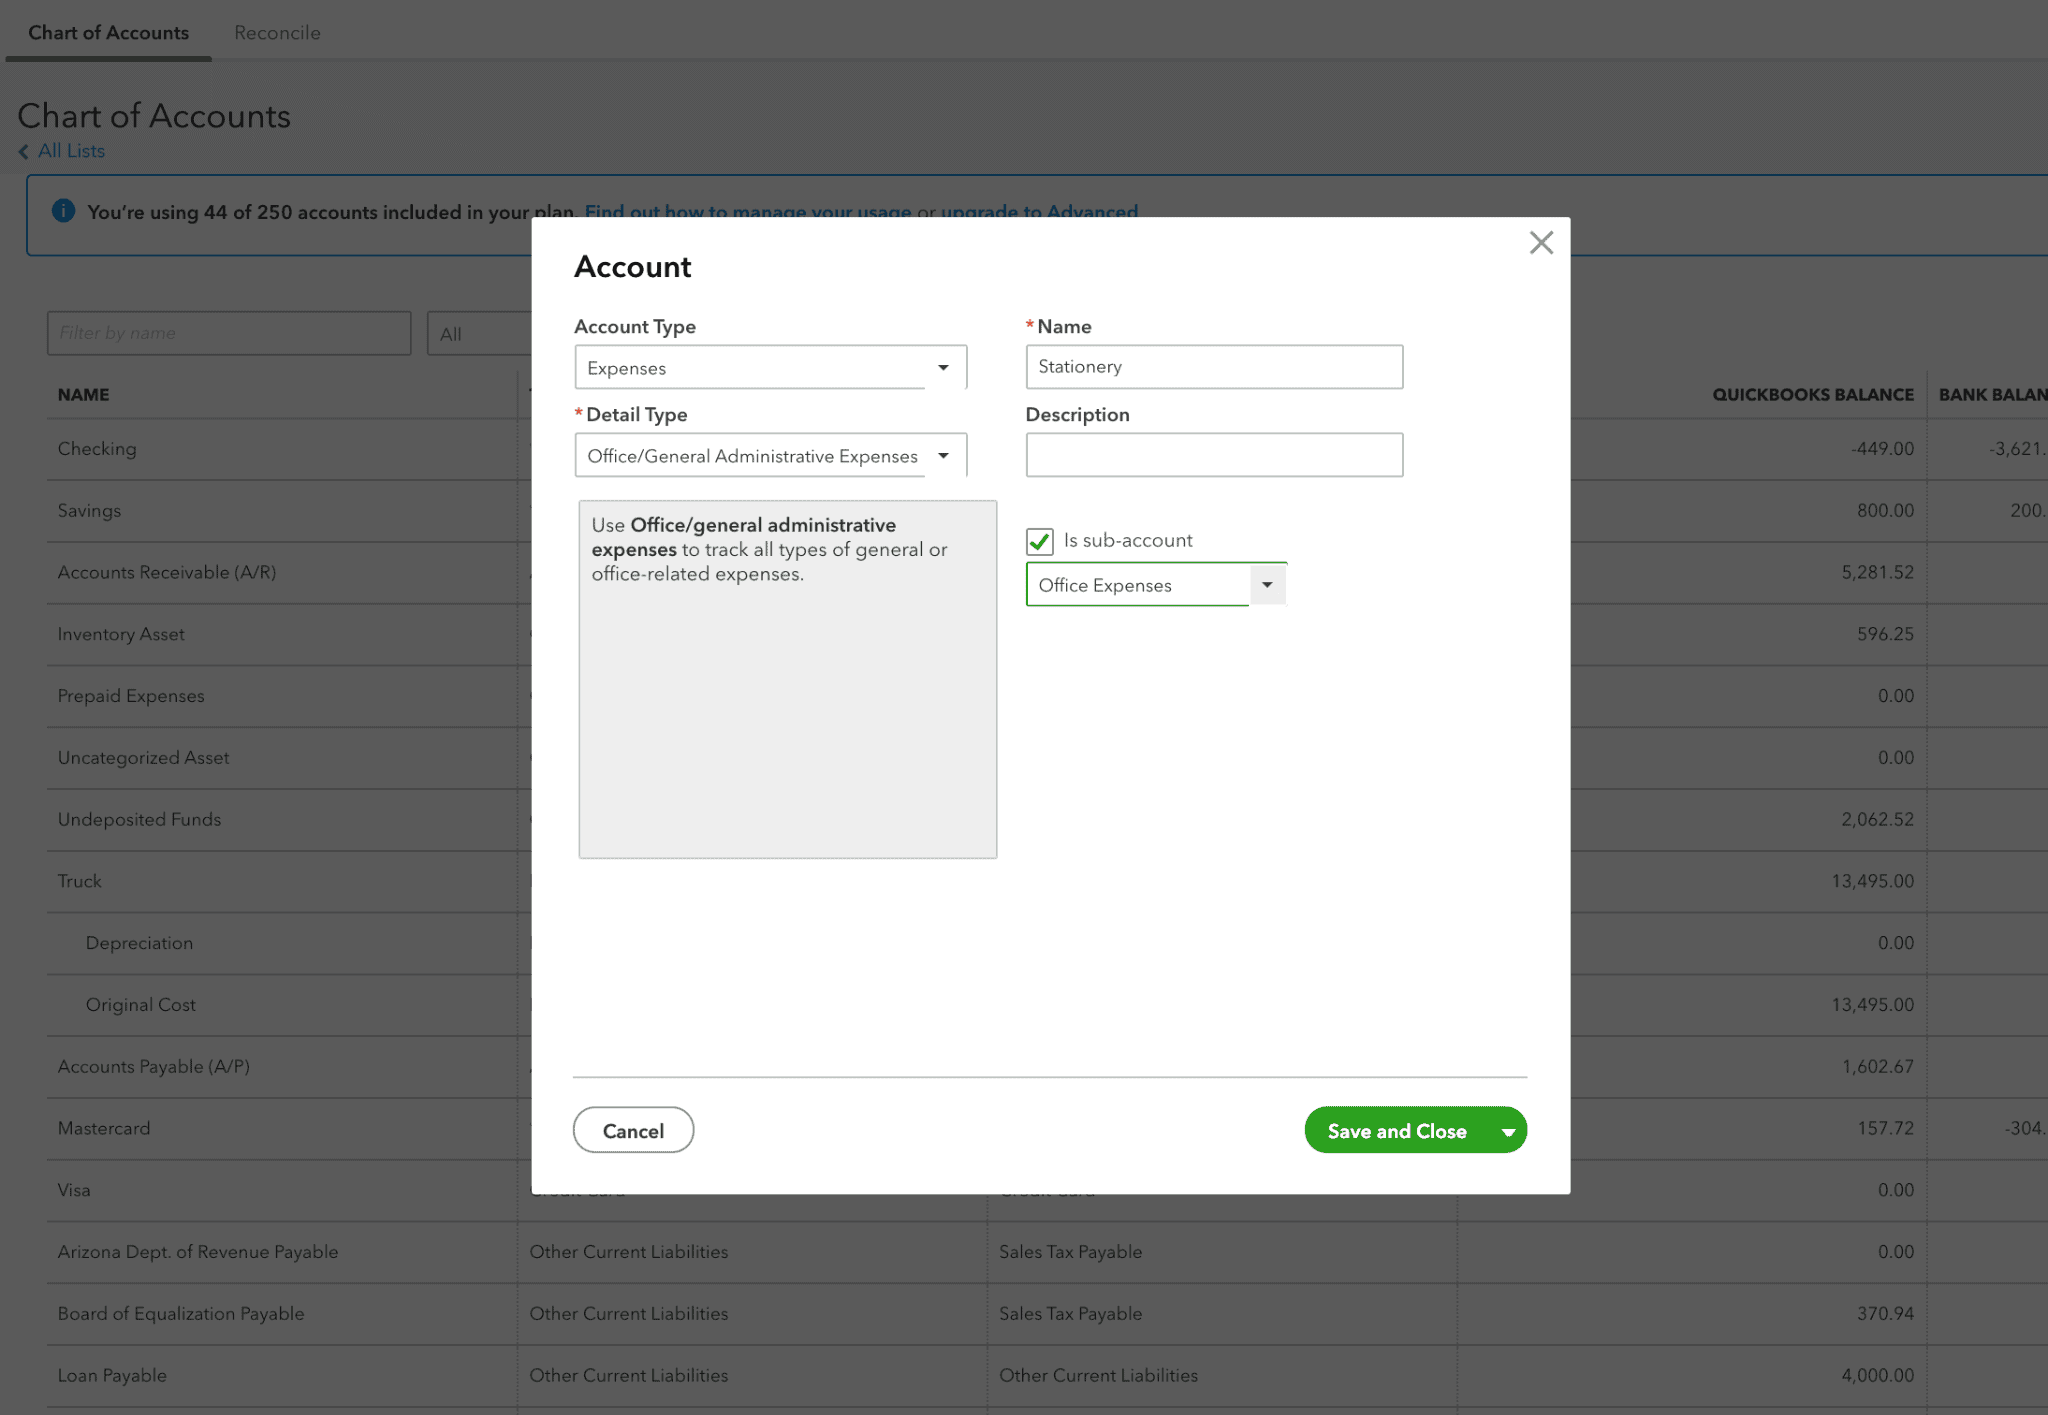Viewport: 2048px width, 1415px height.
Task: Open the Save and Close arrow menu
Action: [x=1508, y=1131]
